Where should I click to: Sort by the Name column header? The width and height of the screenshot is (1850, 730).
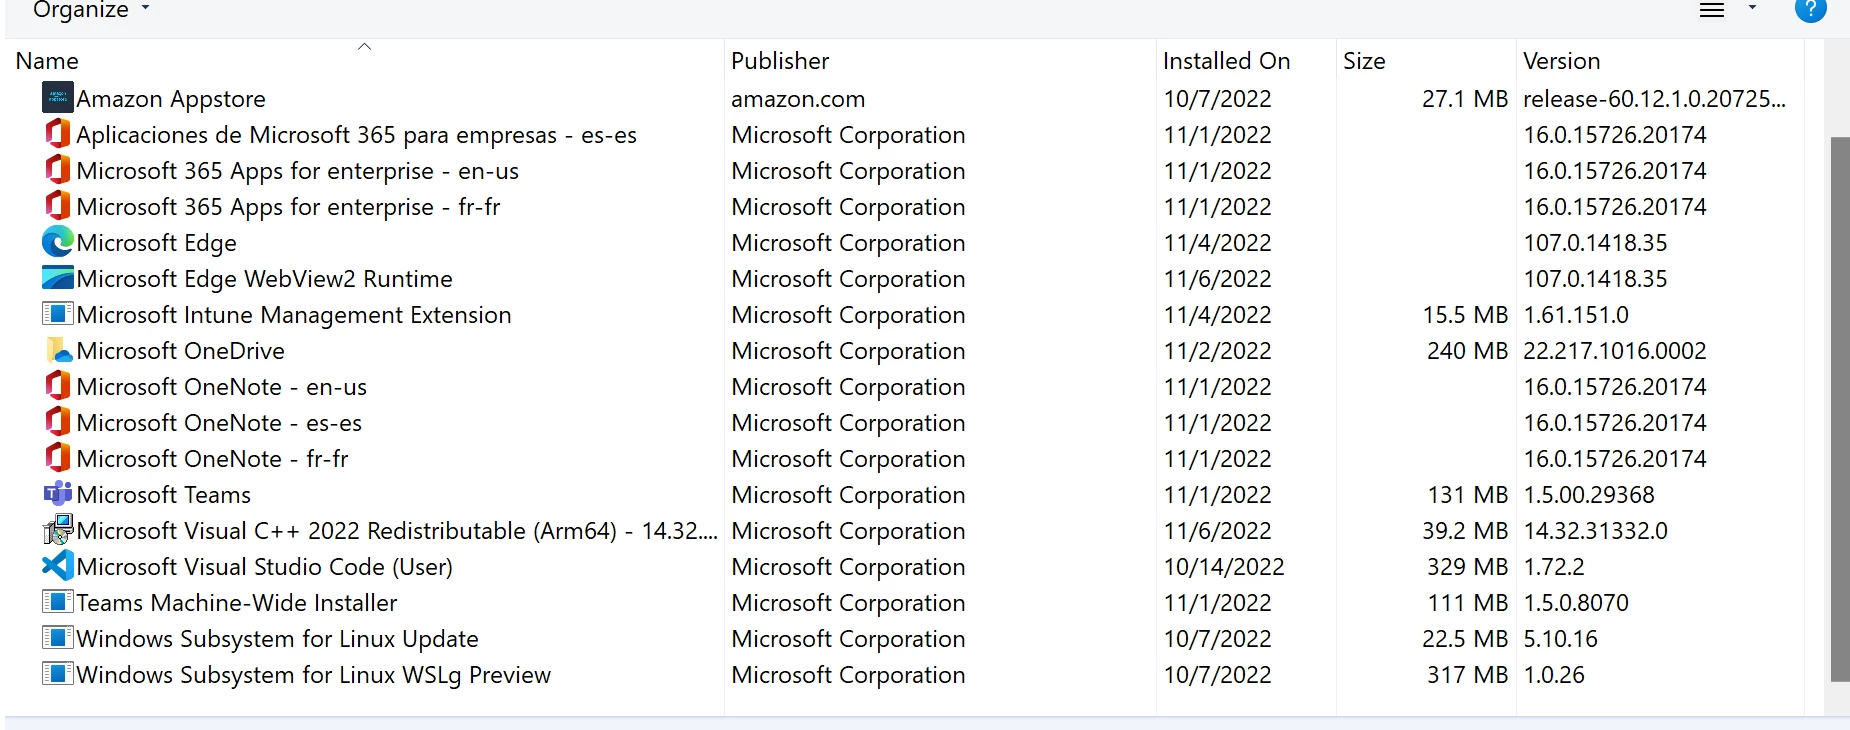pos(47,61)
